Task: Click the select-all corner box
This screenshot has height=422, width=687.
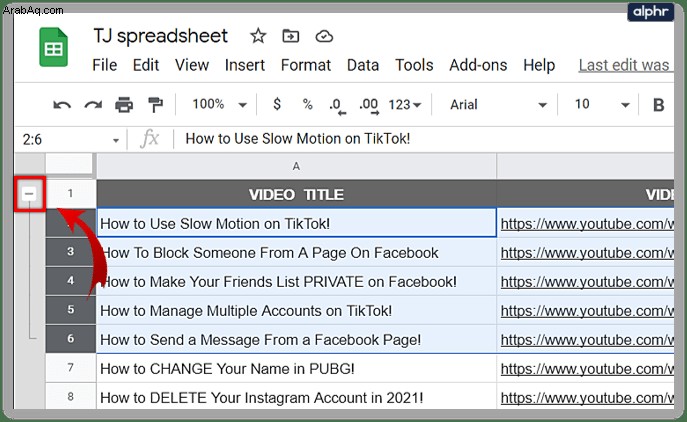Action: (70, 166)
